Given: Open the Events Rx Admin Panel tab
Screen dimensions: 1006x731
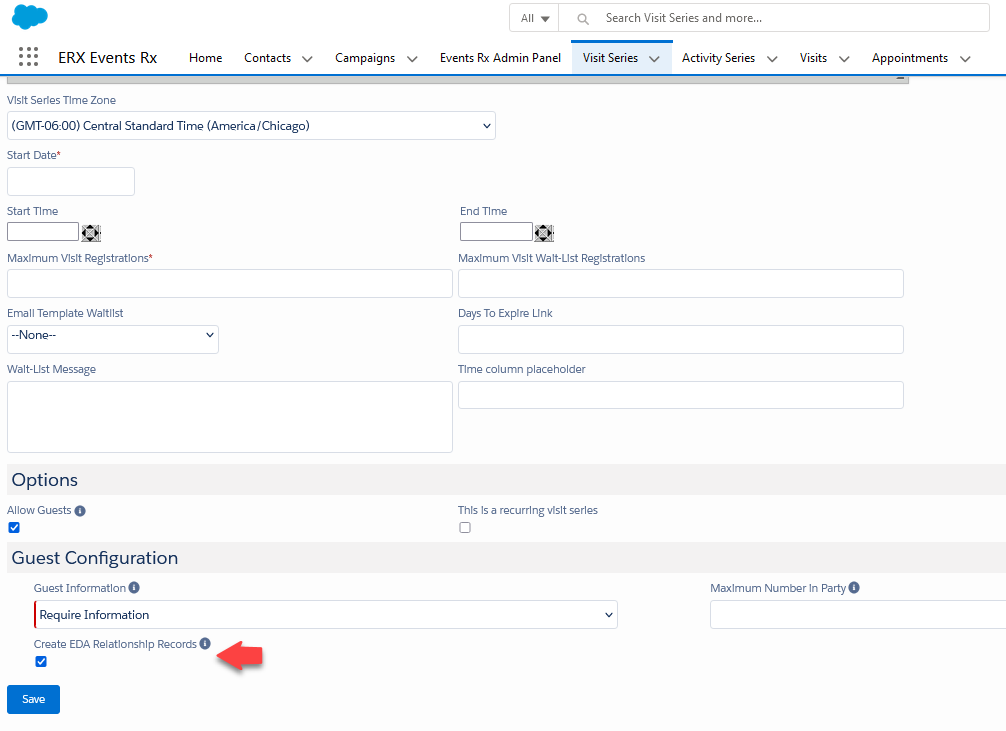Looking at the screenshot, I should coord(500,58).
